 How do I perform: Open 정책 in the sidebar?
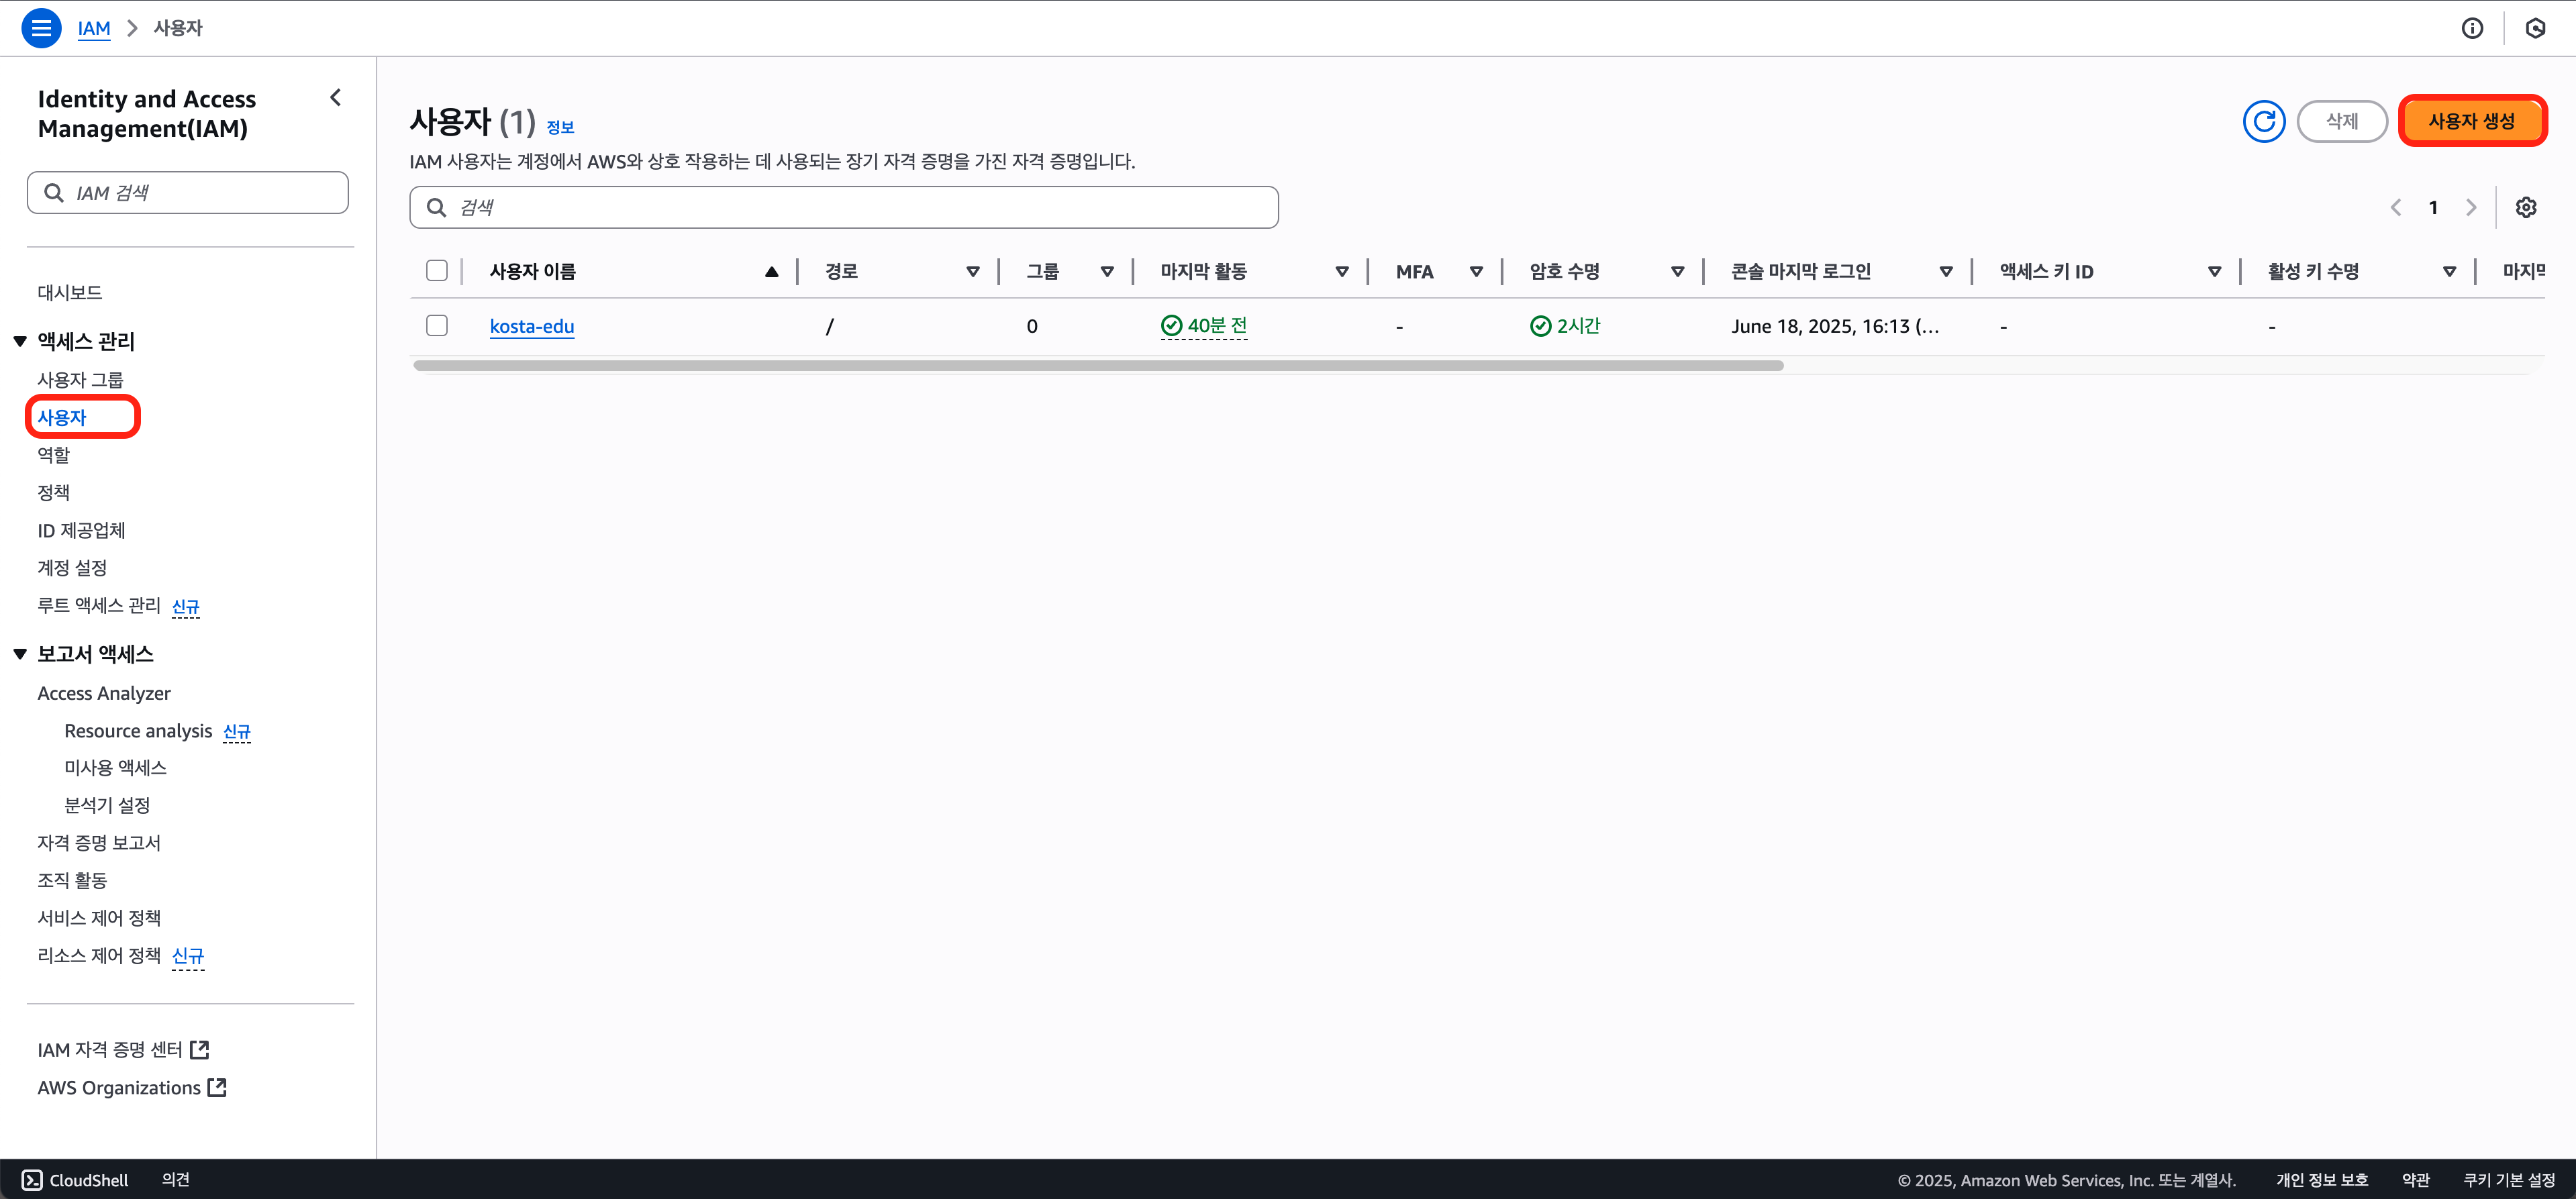point(54,492)
